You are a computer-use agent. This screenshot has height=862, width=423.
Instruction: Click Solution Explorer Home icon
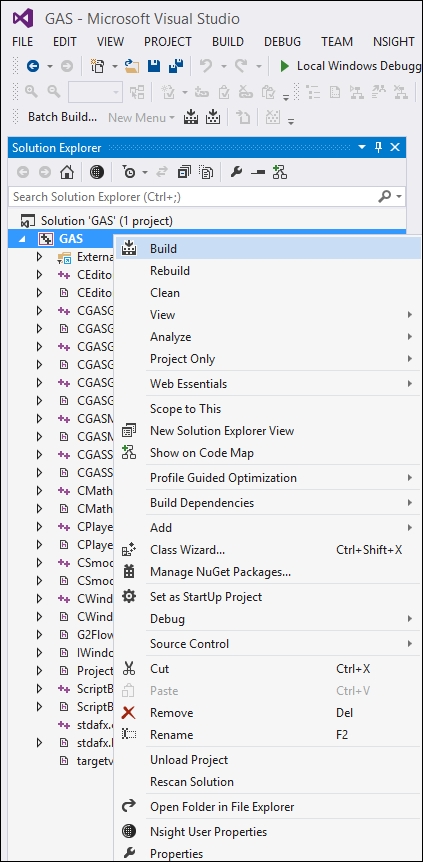(x=67, y=173)
